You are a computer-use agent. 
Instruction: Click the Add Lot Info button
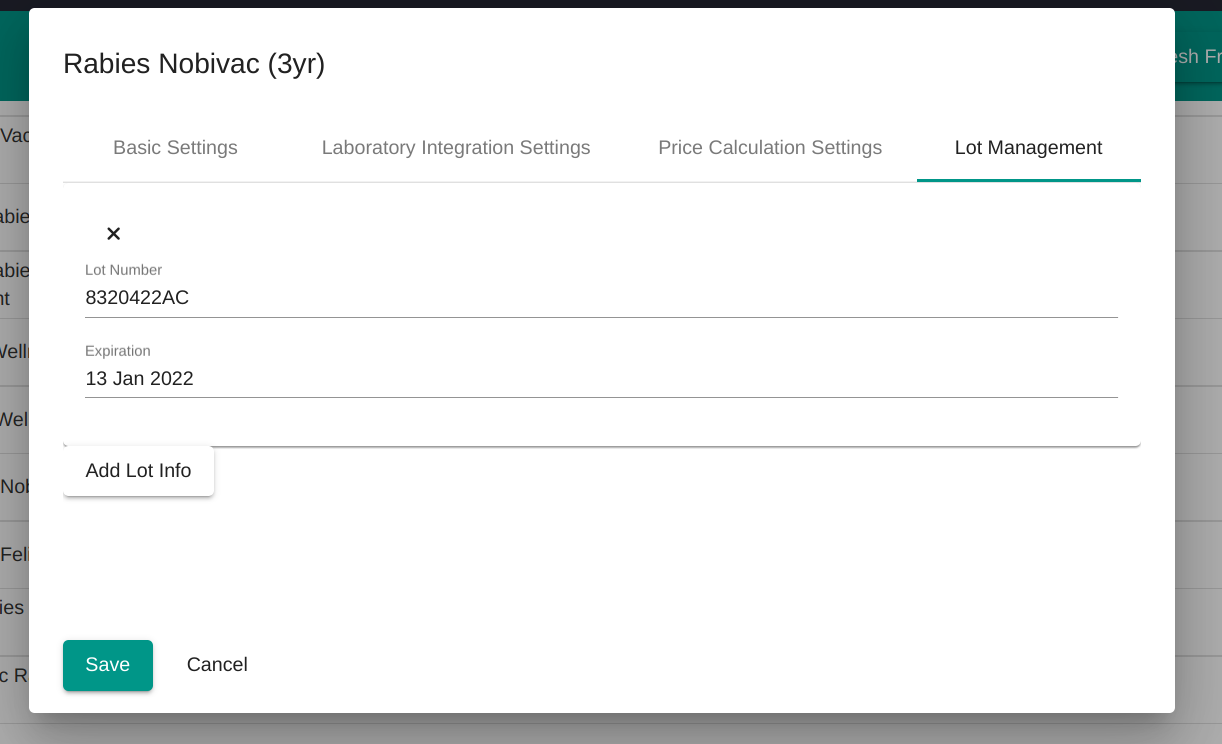(x=138, y=471)
